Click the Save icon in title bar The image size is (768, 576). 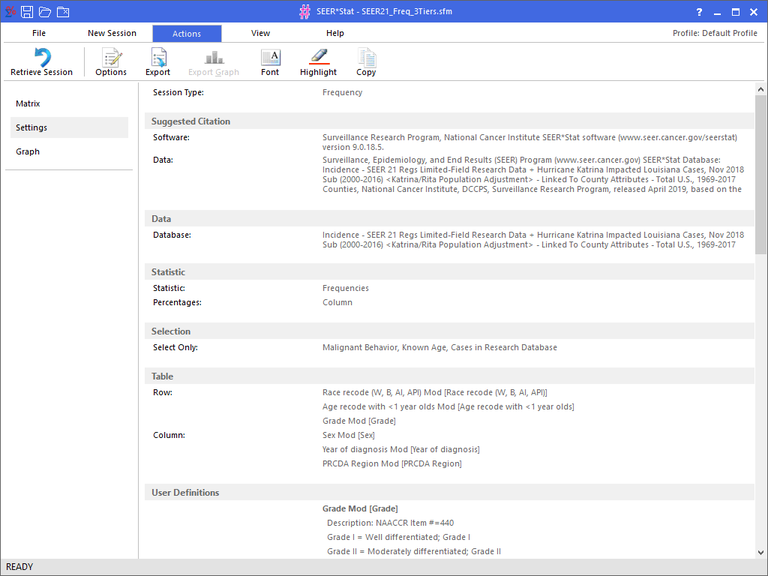[27, 12]
